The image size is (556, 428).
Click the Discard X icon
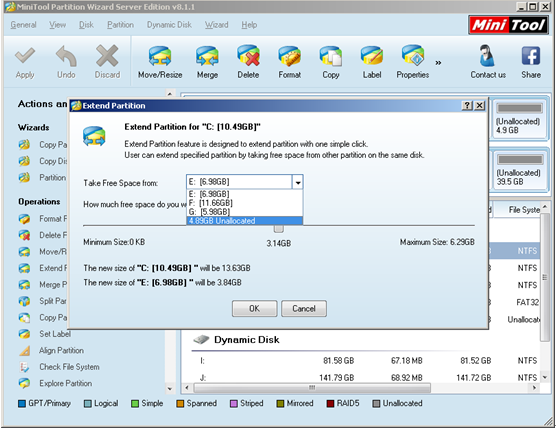tap(107, 56)
